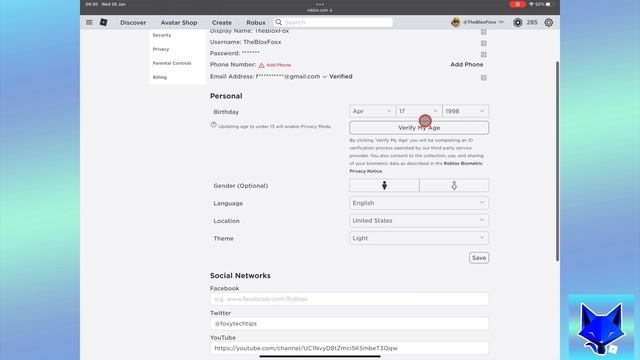
Task: Select the female gender option
Action: pos(454,185)
